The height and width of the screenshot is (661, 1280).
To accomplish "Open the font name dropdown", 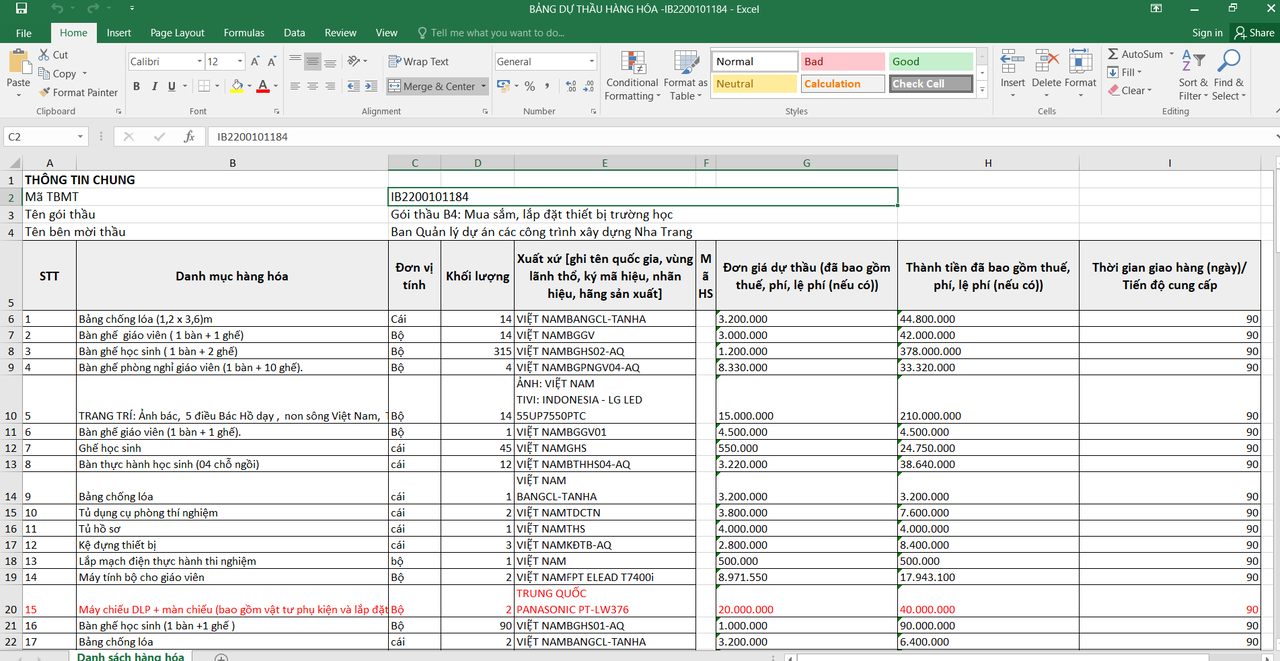I will [197, 62].
